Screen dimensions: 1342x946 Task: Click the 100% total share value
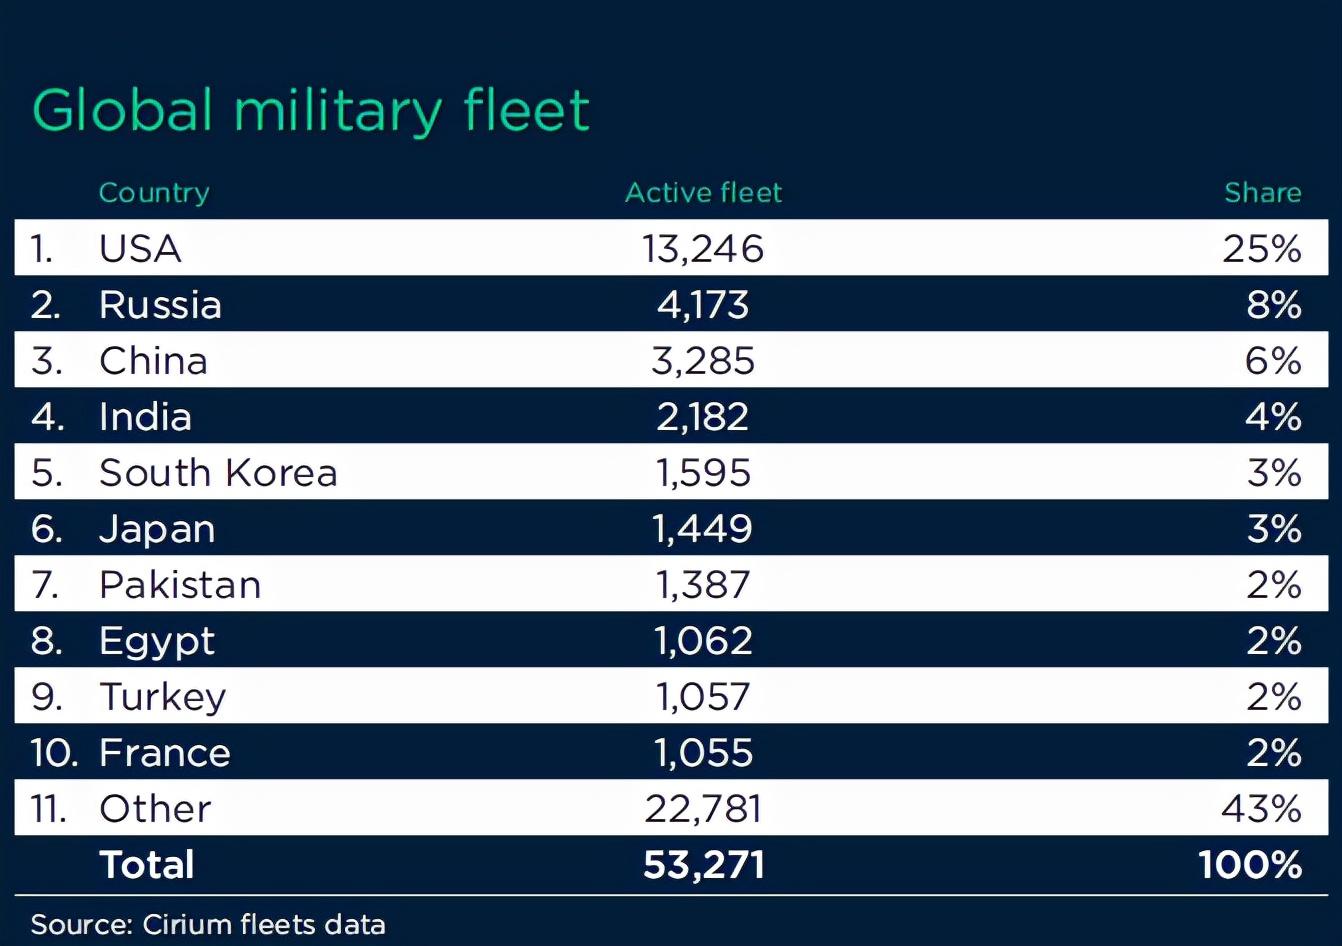(x=1250, y=864)
